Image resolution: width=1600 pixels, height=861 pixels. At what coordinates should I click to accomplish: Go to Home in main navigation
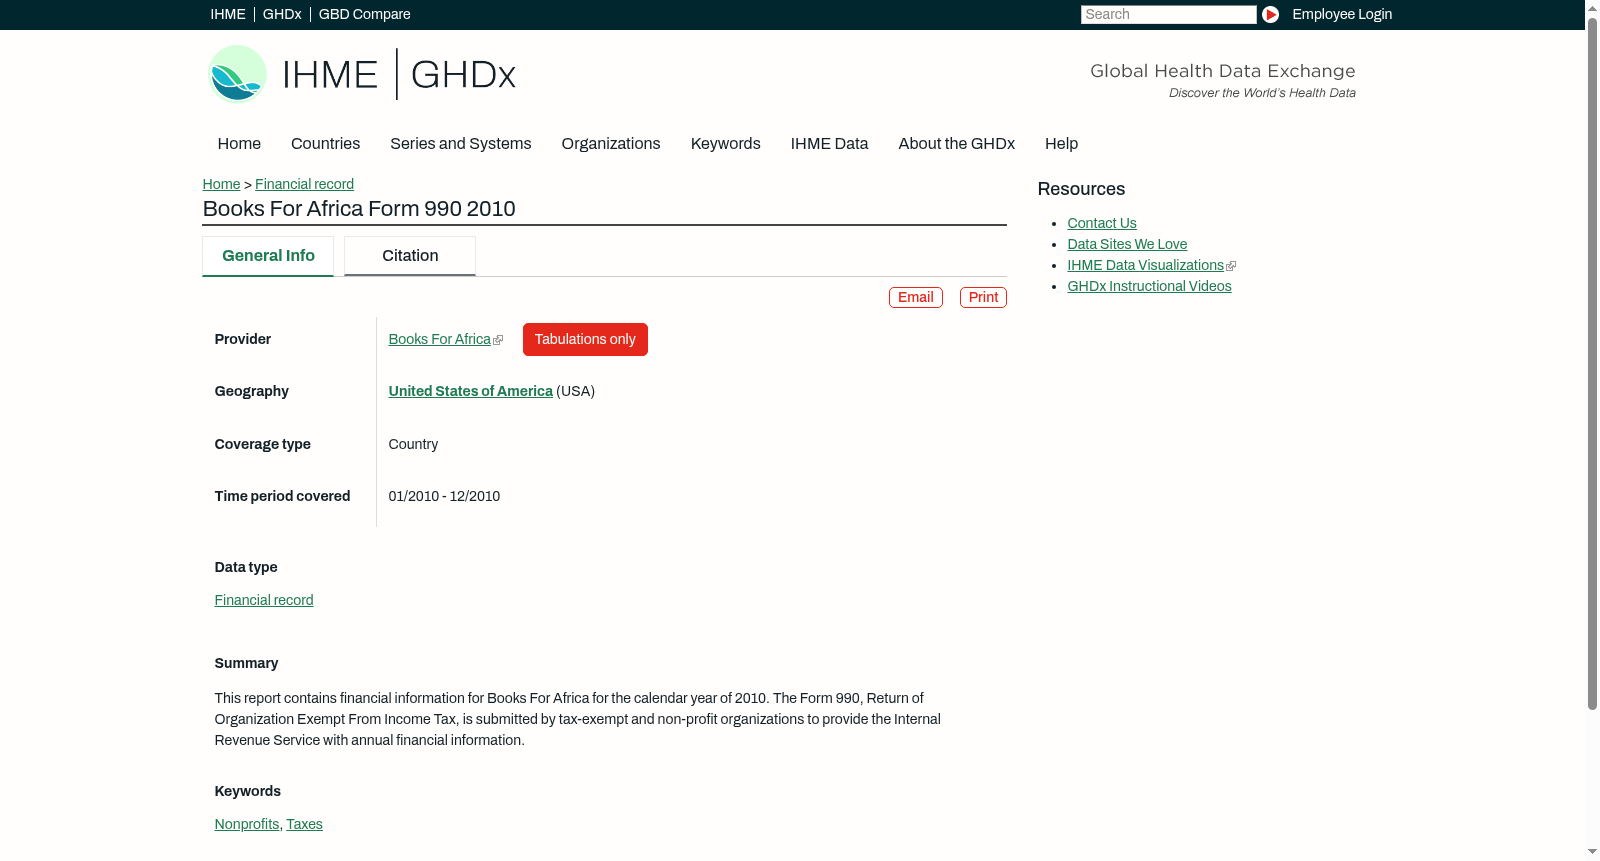(239, 144)
